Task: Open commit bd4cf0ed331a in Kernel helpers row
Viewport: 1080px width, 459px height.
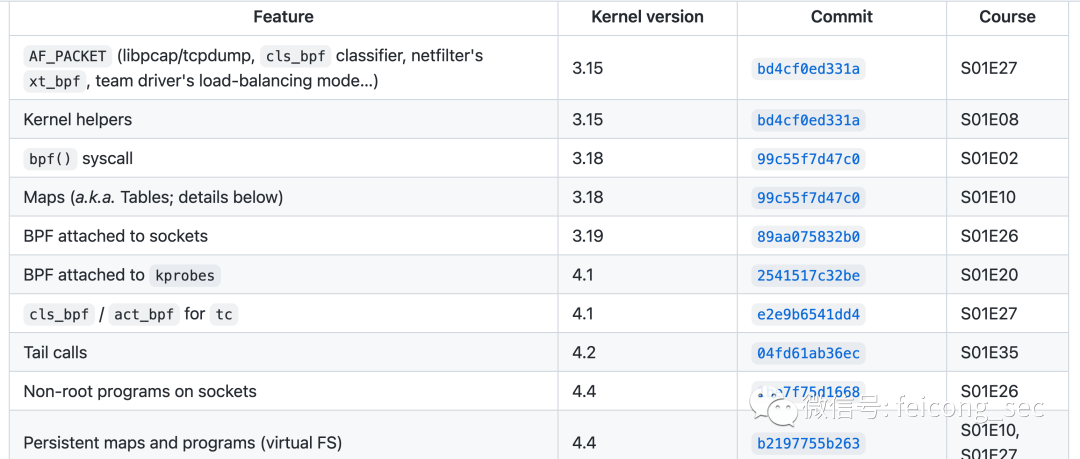Action: coord(808,120)
